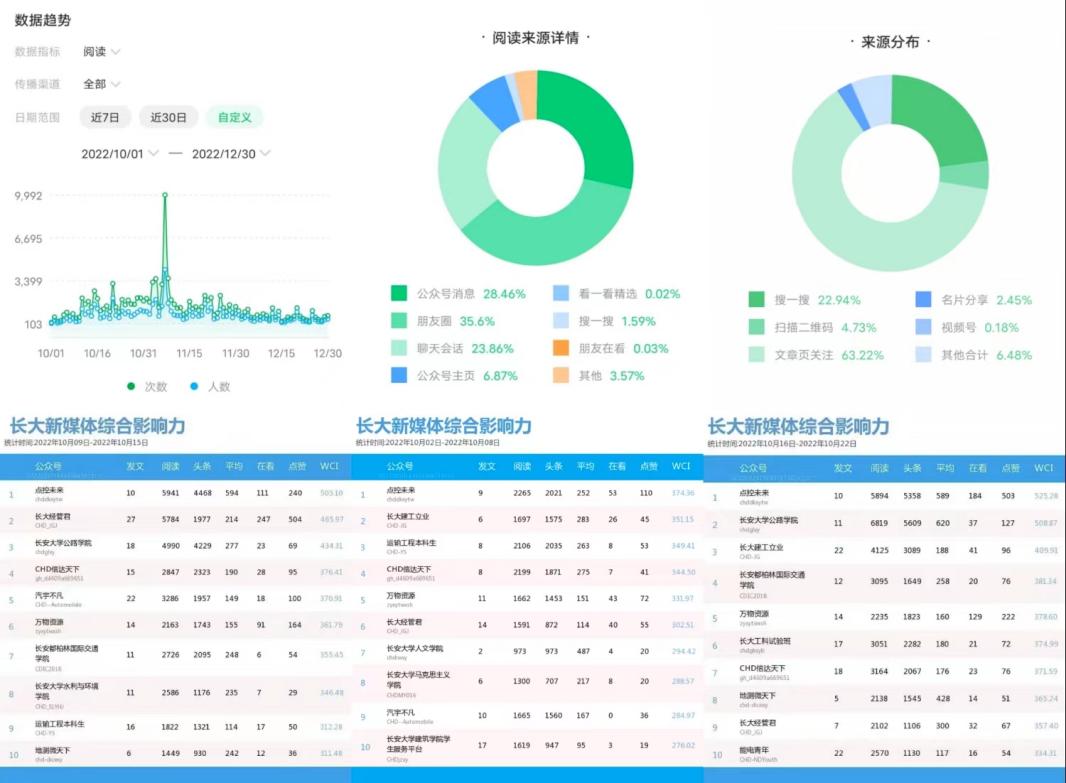Screen dimensions: 1066x783
Task: Open the end date 2022/12/30 picker
Action: [230, 154]
